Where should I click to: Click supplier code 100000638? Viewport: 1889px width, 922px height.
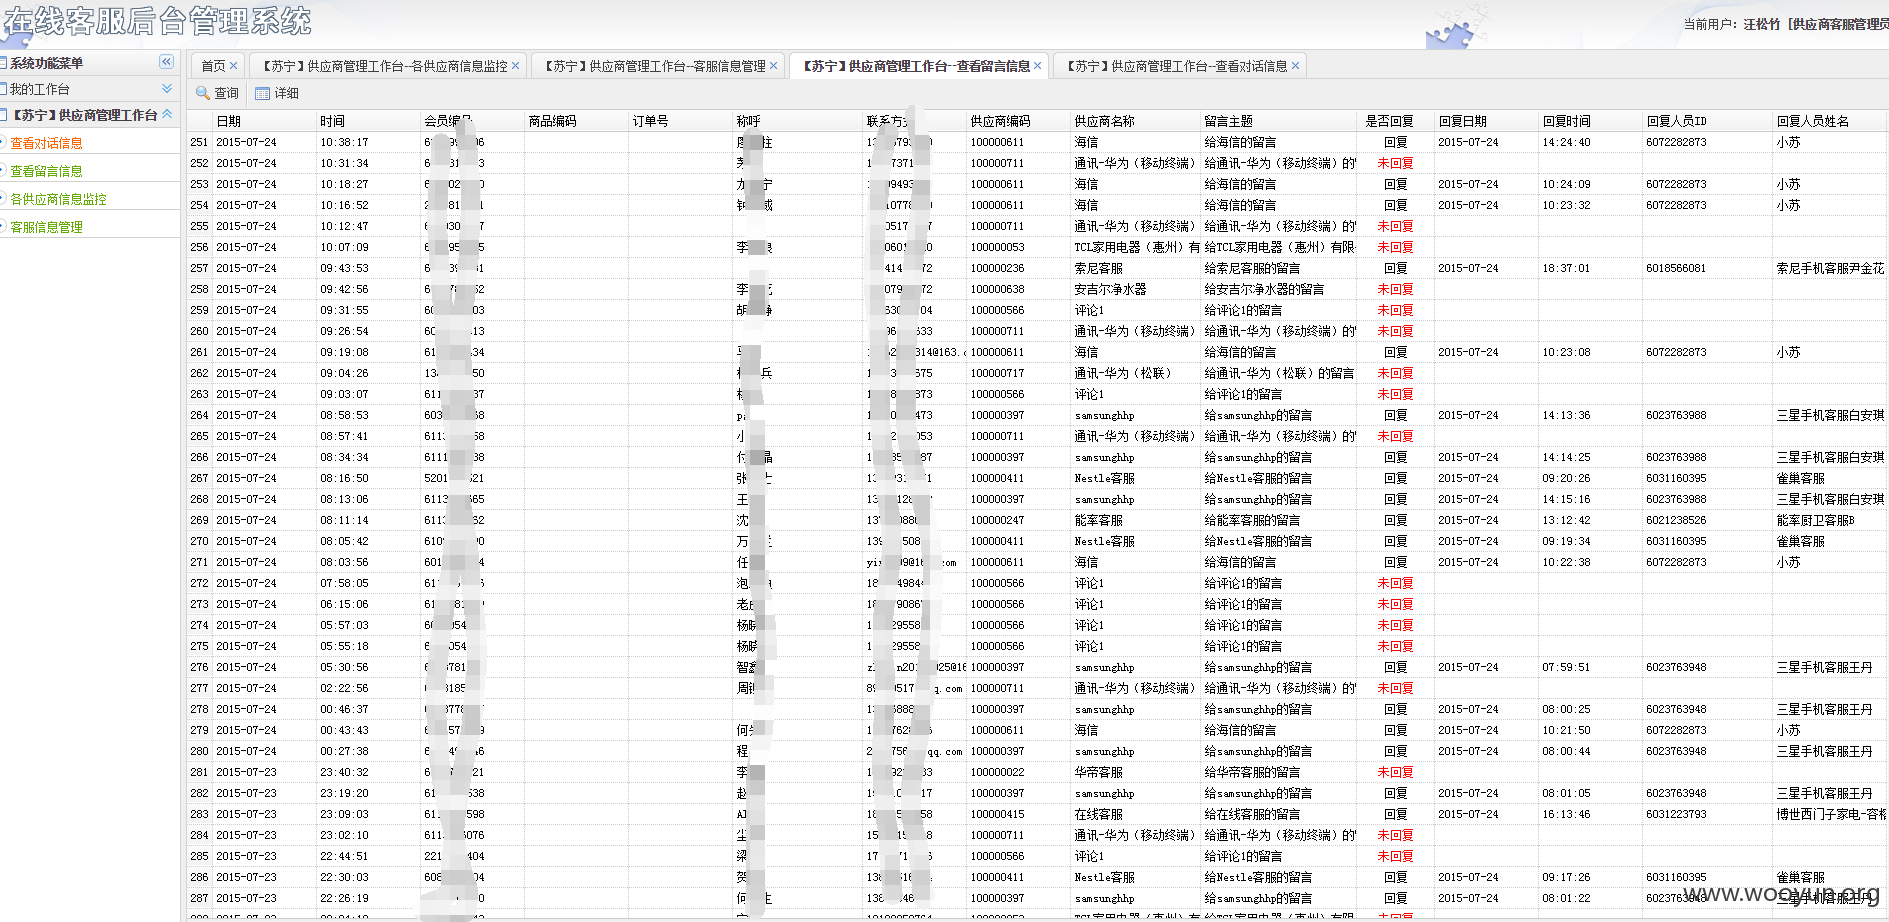tap(997, 289)
